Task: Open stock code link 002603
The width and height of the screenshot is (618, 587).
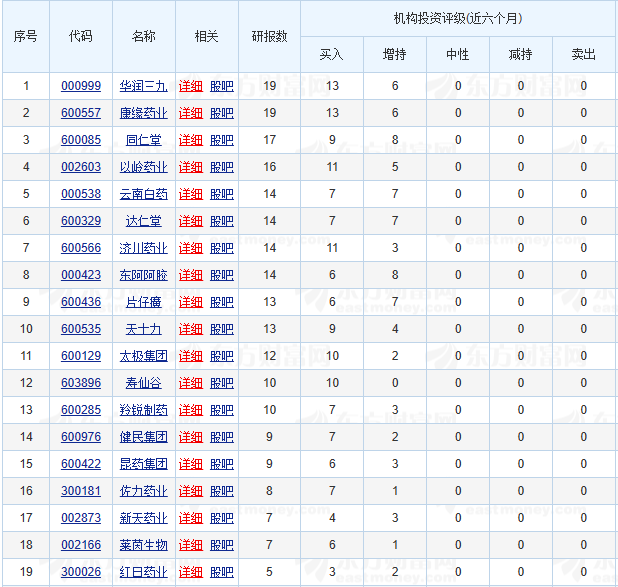Action: (x=81, y=167)
